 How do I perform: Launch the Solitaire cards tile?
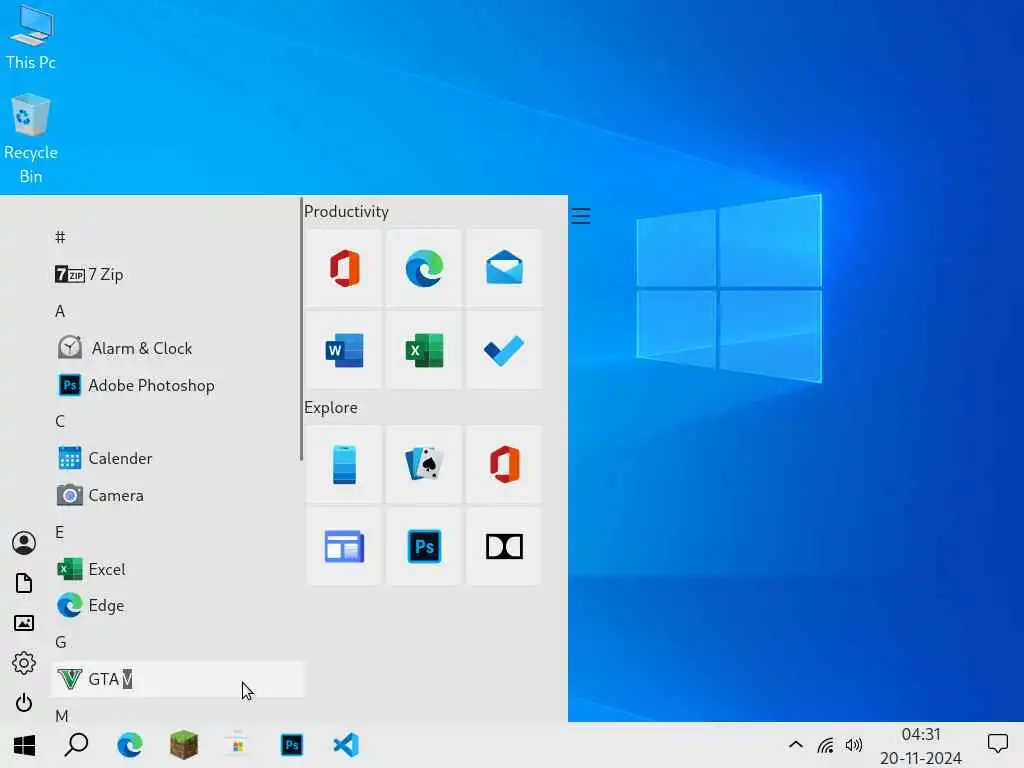tap(424, 464)
